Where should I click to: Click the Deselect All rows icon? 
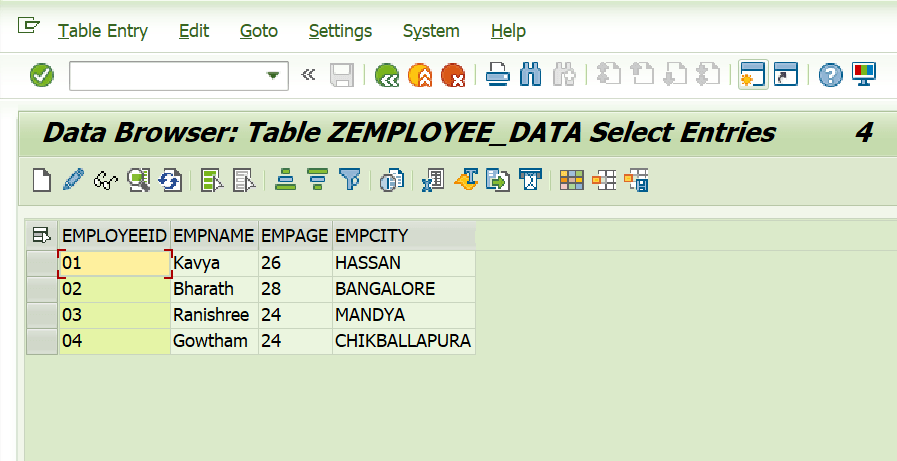click(x=244, y=181)
